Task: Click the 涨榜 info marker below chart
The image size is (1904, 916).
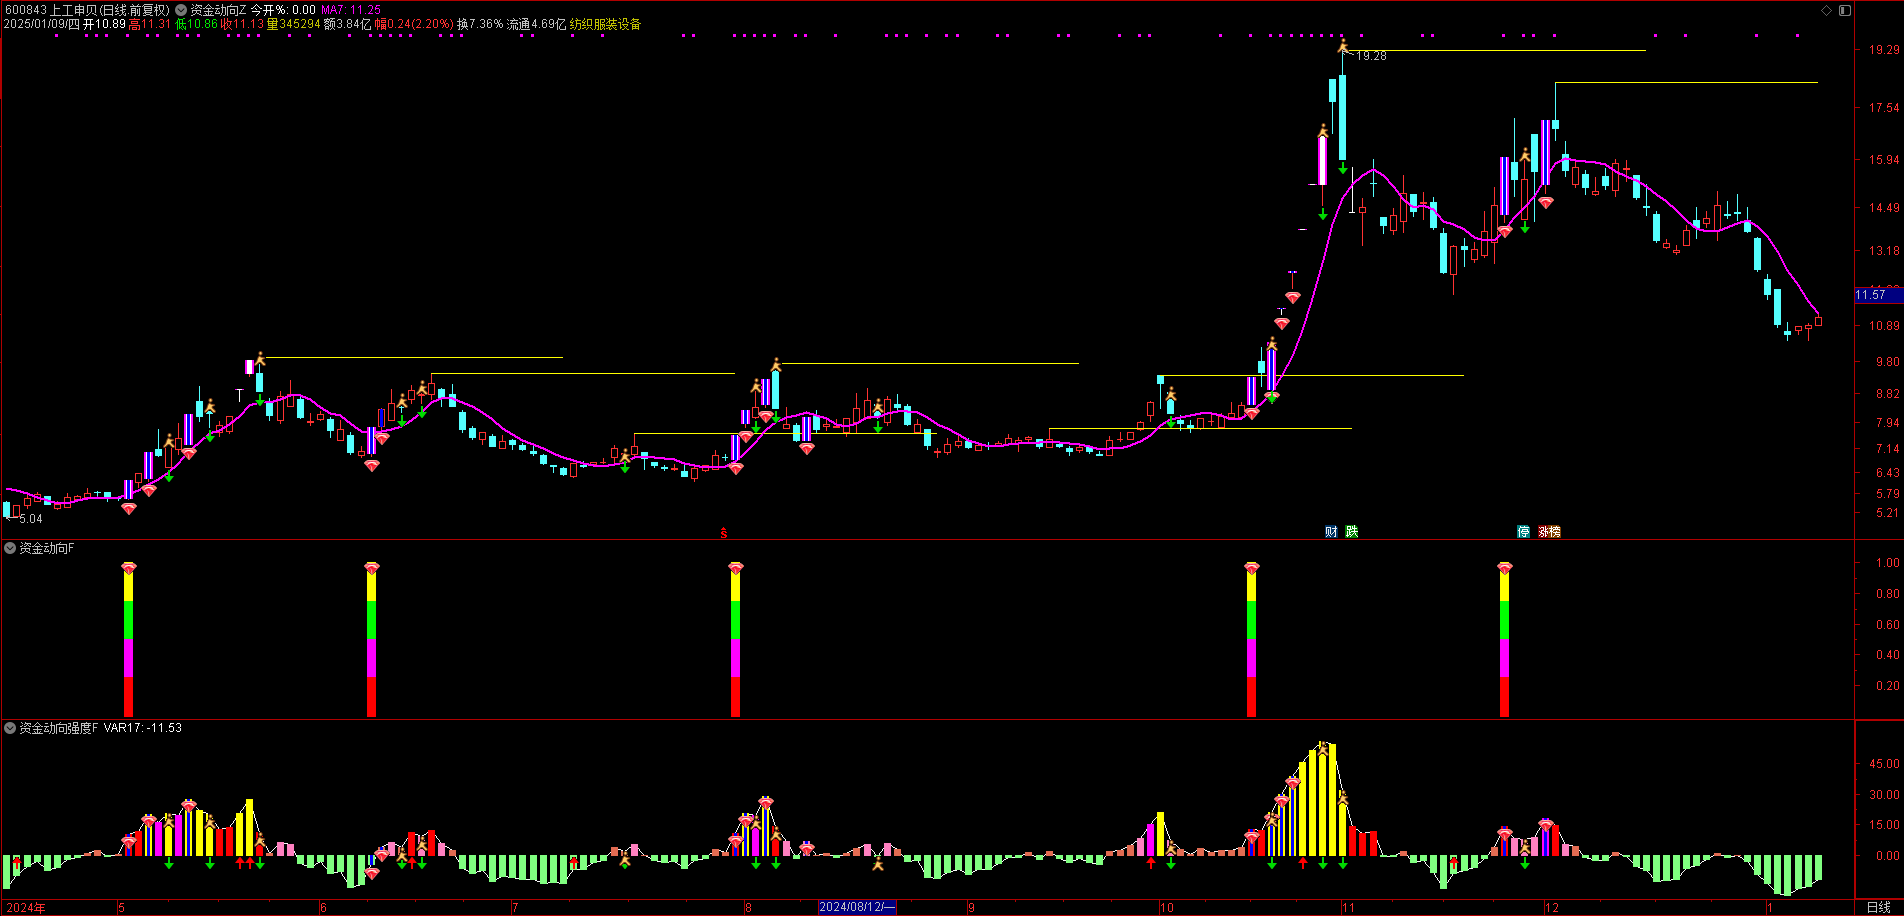Action: (x=1549, y=532)
